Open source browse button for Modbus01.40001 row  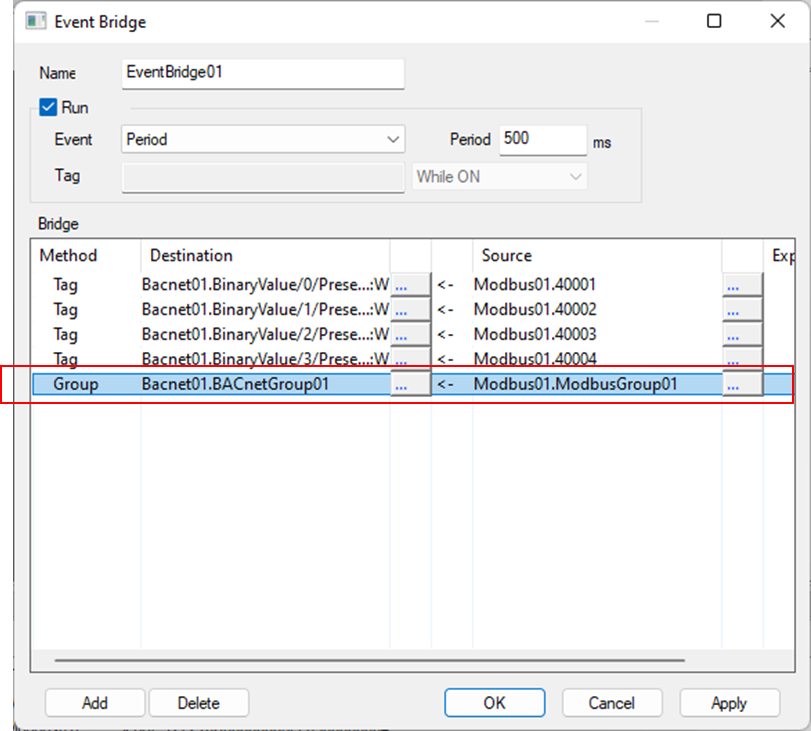[x=742, y=285]
